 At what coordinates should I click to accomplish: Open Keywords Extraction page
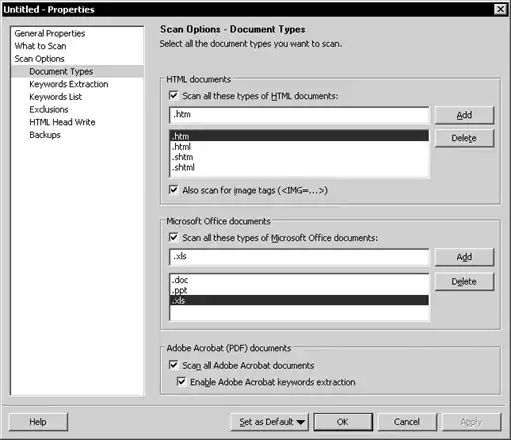69,84
